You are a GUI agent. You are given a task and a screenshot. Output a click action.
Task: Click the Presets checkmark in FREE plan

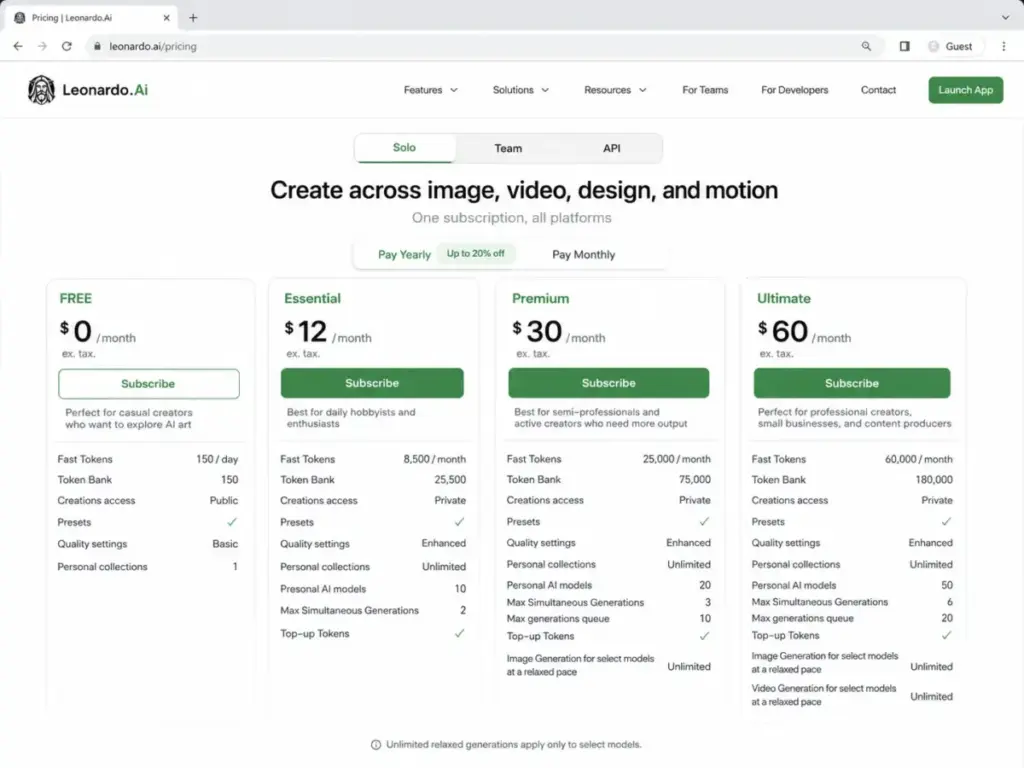232,522
